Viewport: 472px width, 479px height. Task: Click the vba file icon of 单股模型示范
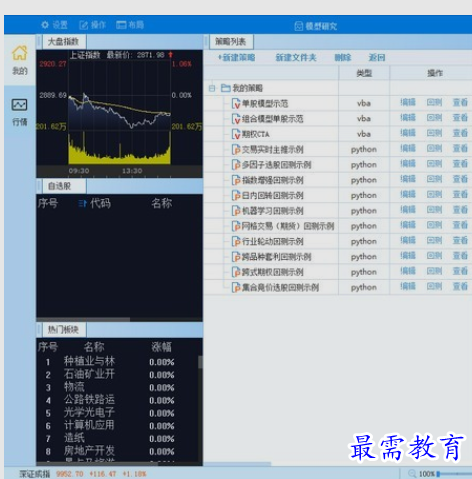pyautogui.click(x=236, y=104)
